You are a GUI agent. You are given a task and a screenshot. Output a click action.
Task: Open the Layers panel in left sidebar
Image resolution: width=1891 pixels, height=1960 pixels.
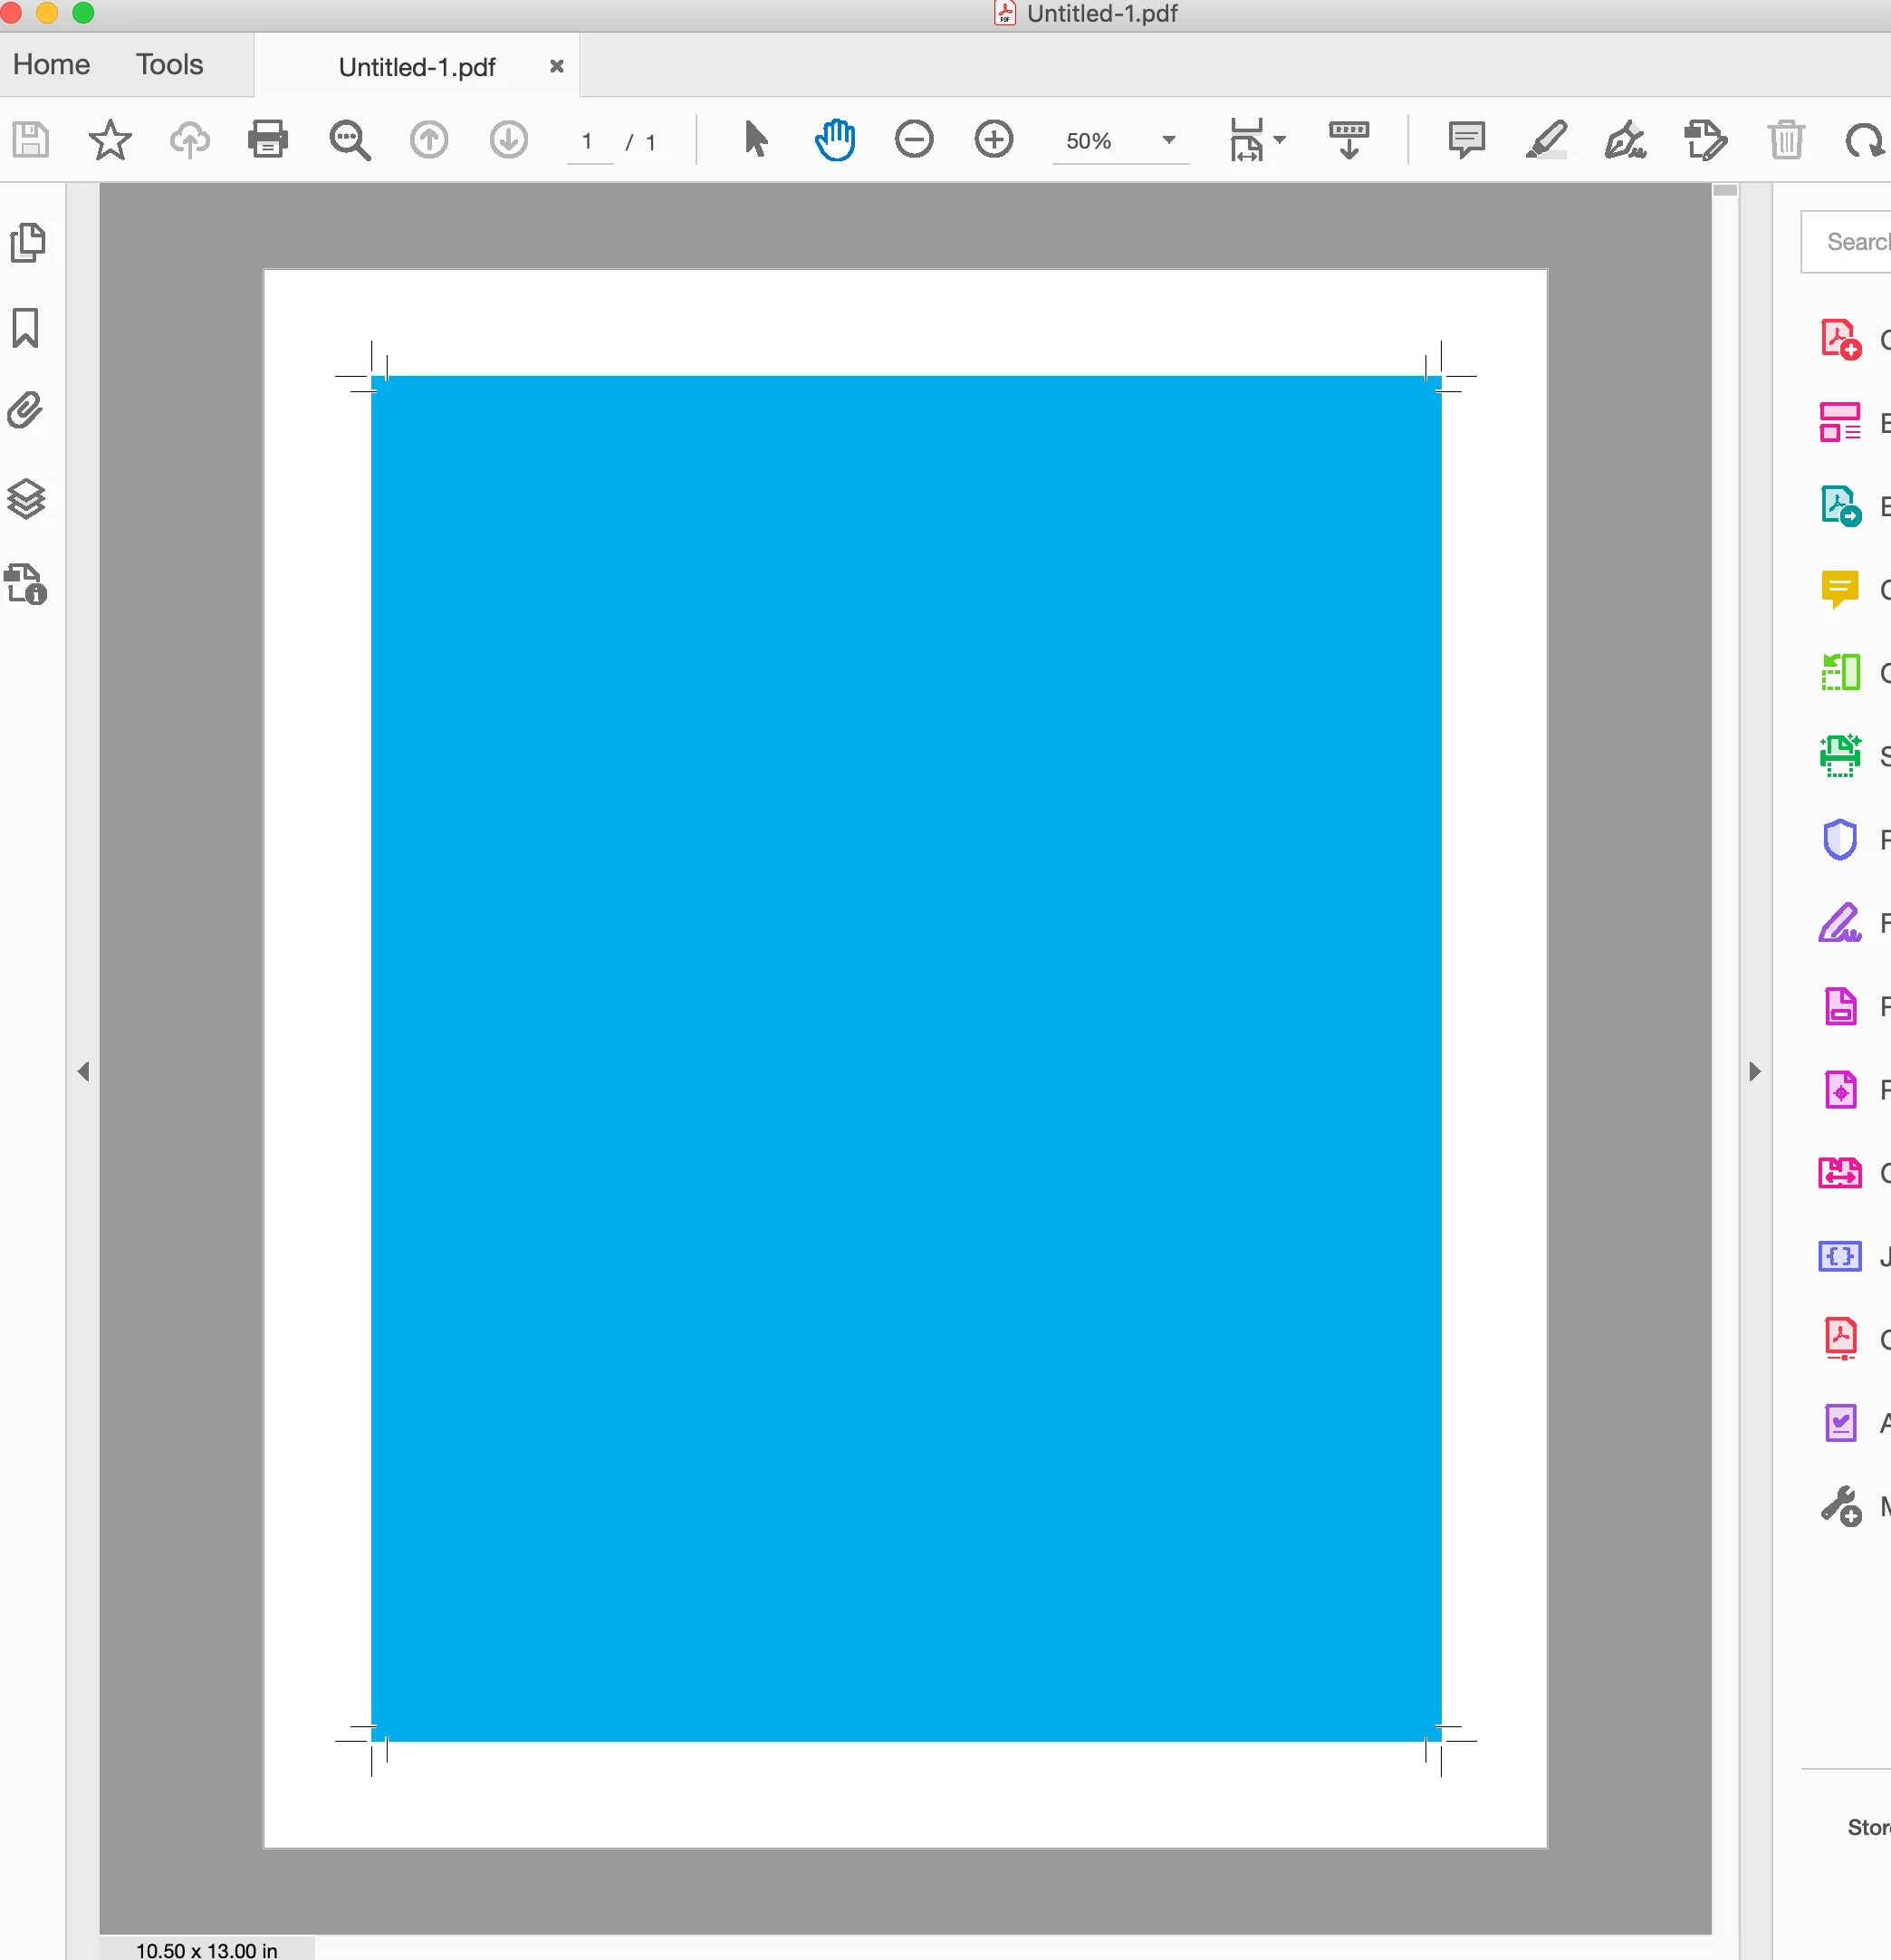pyautogui.click(x=27, y=499)
